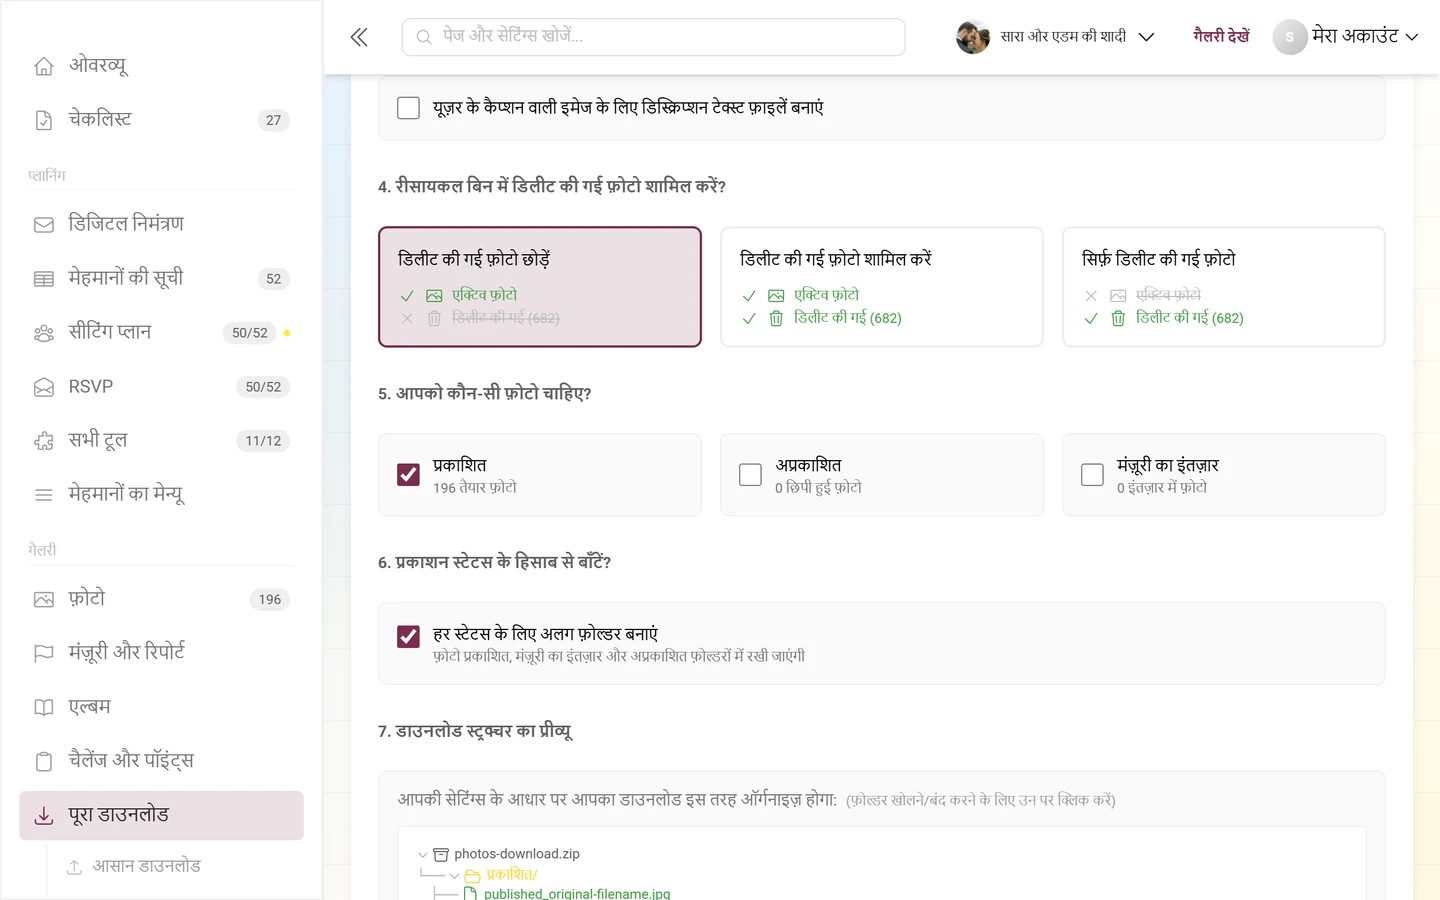Click the 11/12 badge beside सभी टूल

coord(264,441)
